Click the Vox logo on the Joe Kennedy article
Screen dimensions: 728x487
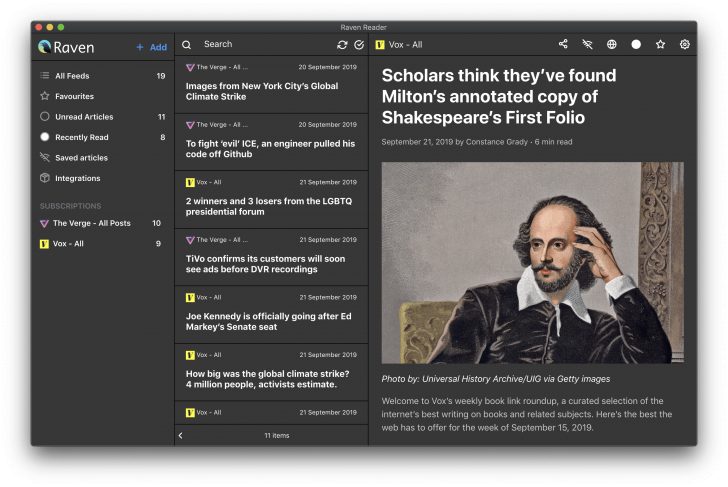click(x=190, y=298)
